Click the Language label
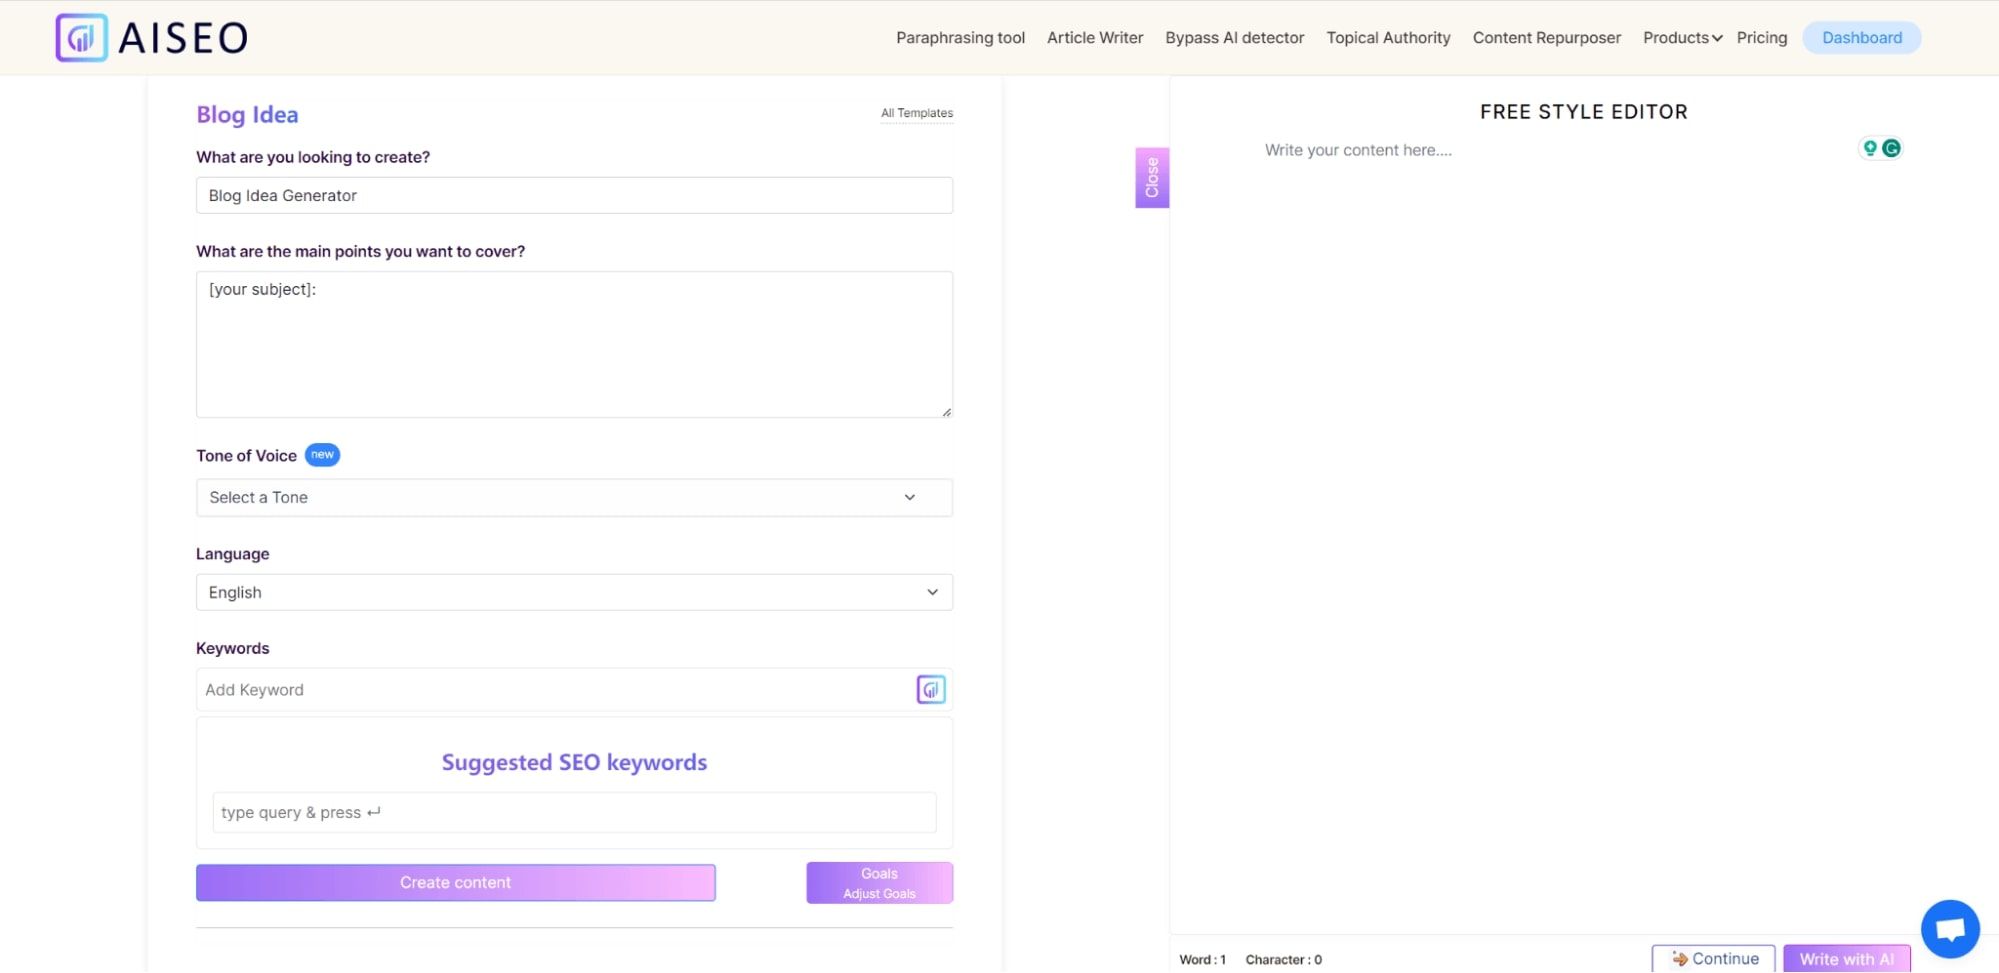Screen dimensions: 1999x973 pos(232,553)
